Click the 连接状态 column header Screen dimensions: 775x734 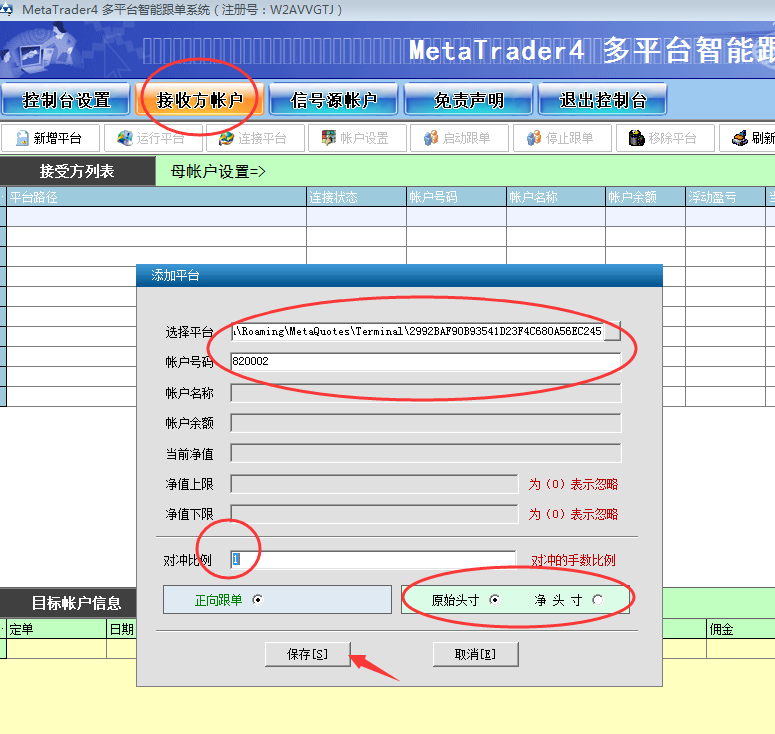pyautogui.click(x=356, y=197)
